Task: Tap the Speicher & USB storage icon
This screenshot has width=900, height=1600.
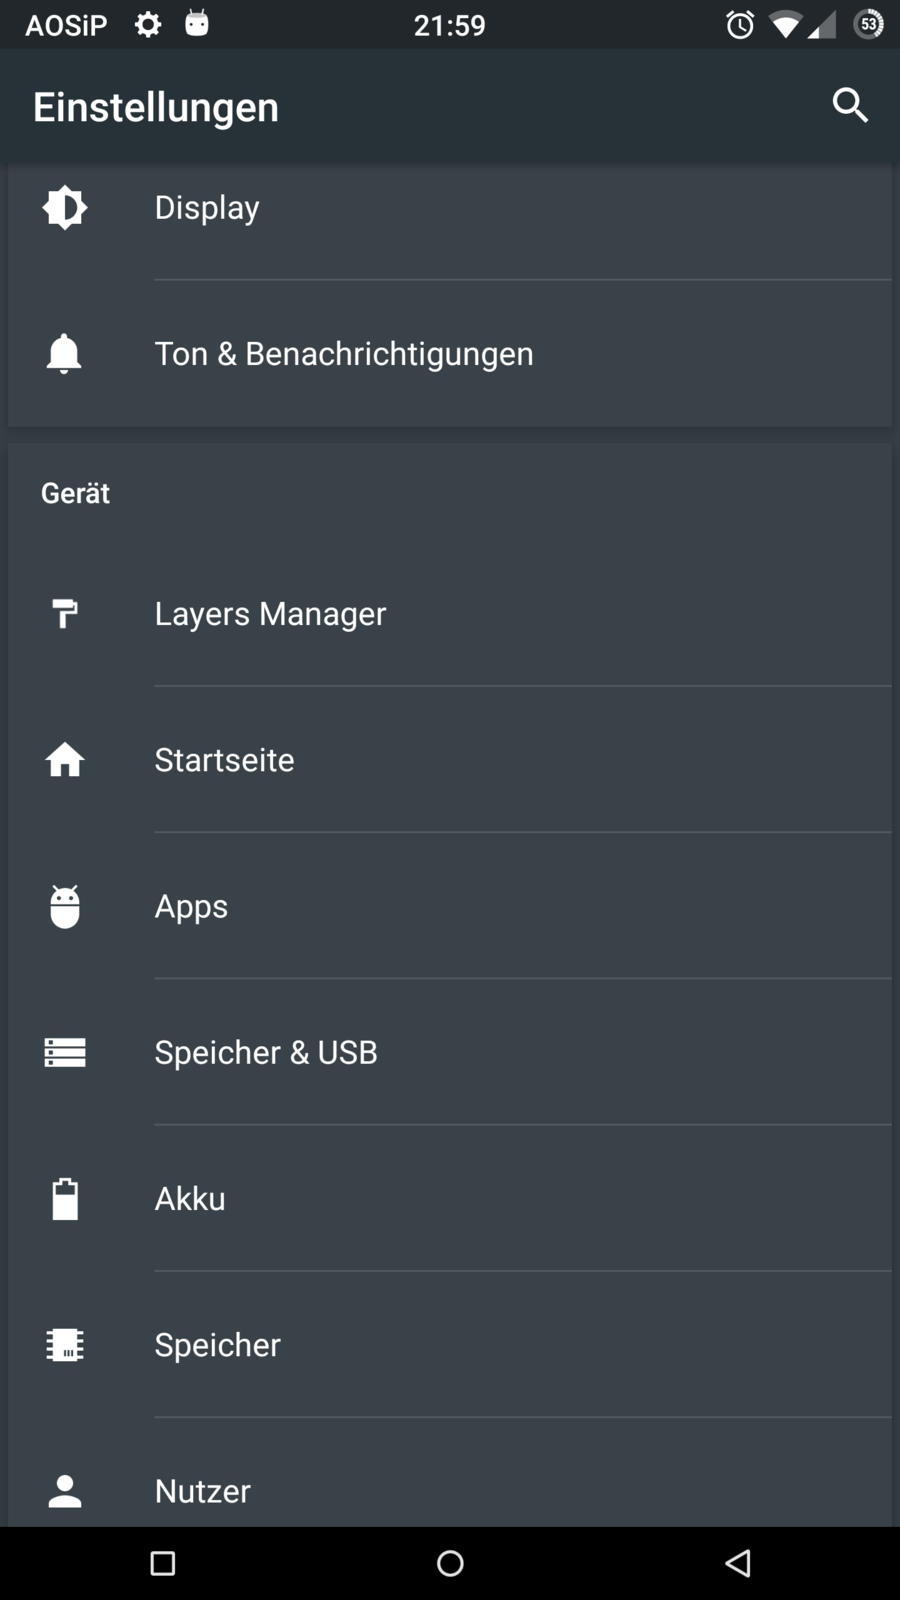Action: coord(65,1052)
